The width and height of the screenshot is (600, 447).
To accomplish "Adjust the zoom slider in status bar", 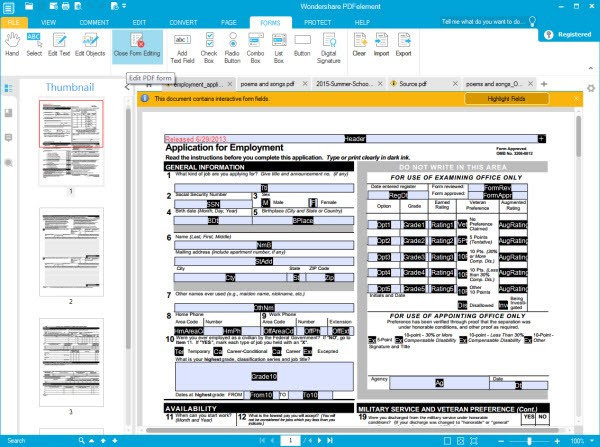I will click(x=529, y=441).
